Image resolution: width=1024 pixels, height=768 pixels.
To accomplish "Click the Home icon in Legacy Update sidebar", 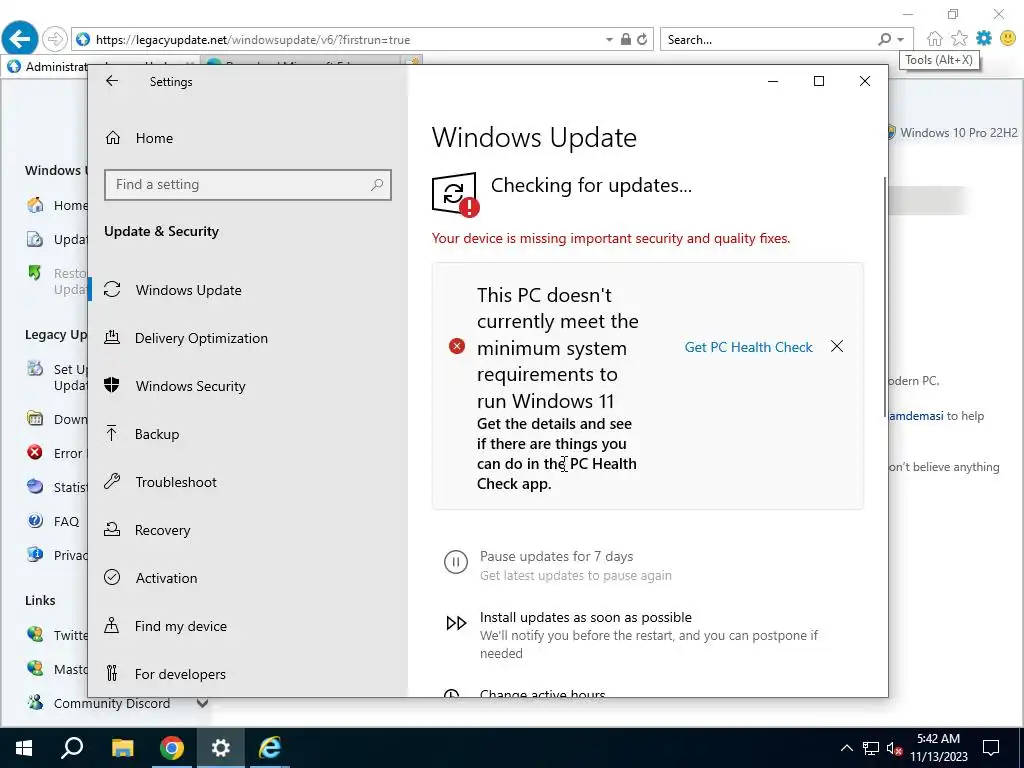I will pyautogui.click(x=35, y=205).
